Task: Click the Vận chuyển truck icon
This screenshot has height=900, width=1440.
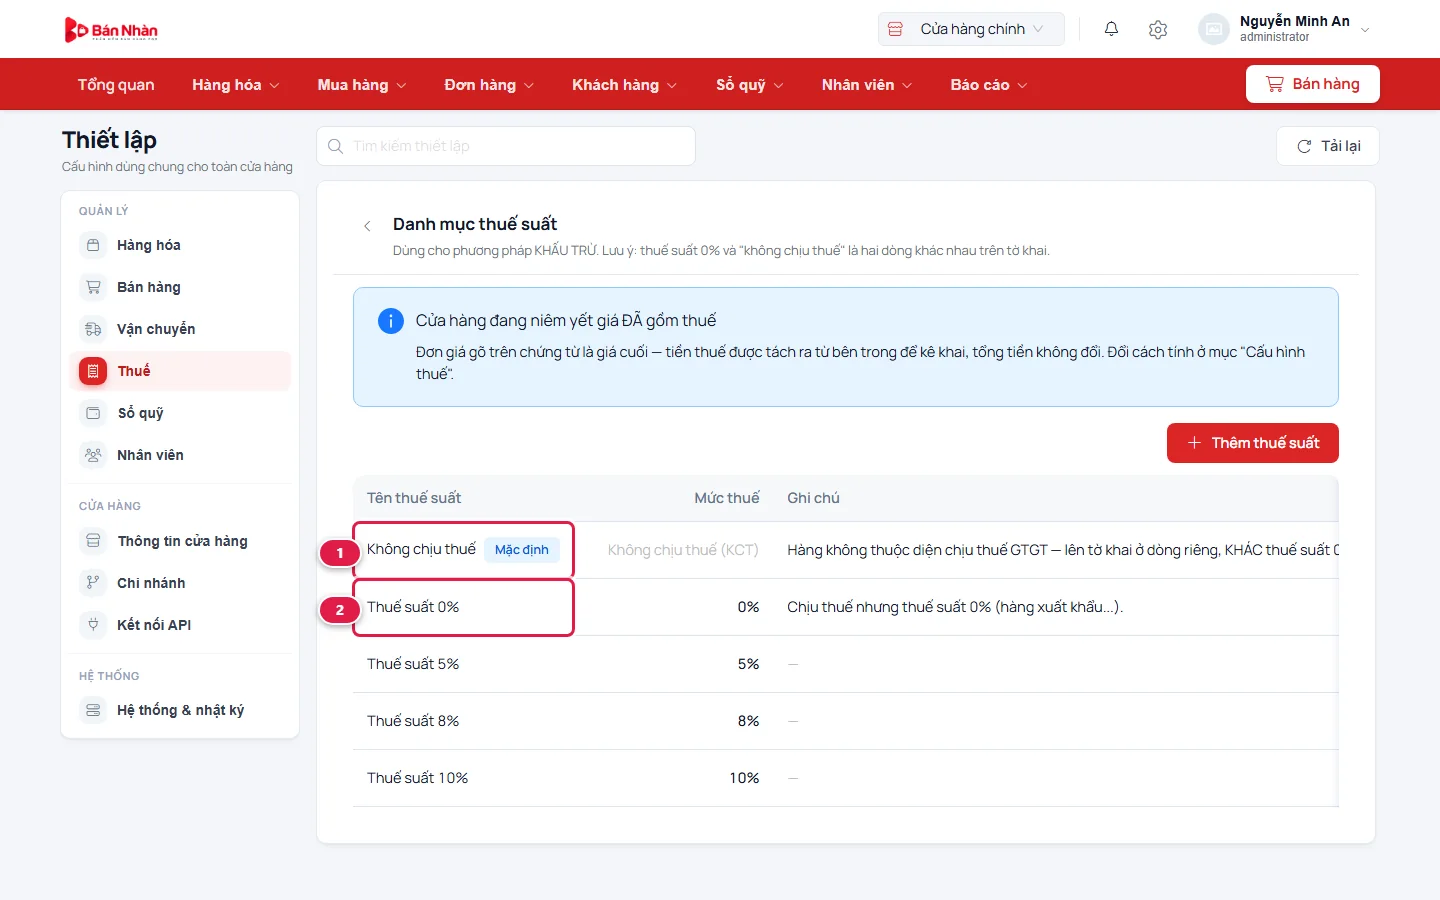Action: click(93, 329)
